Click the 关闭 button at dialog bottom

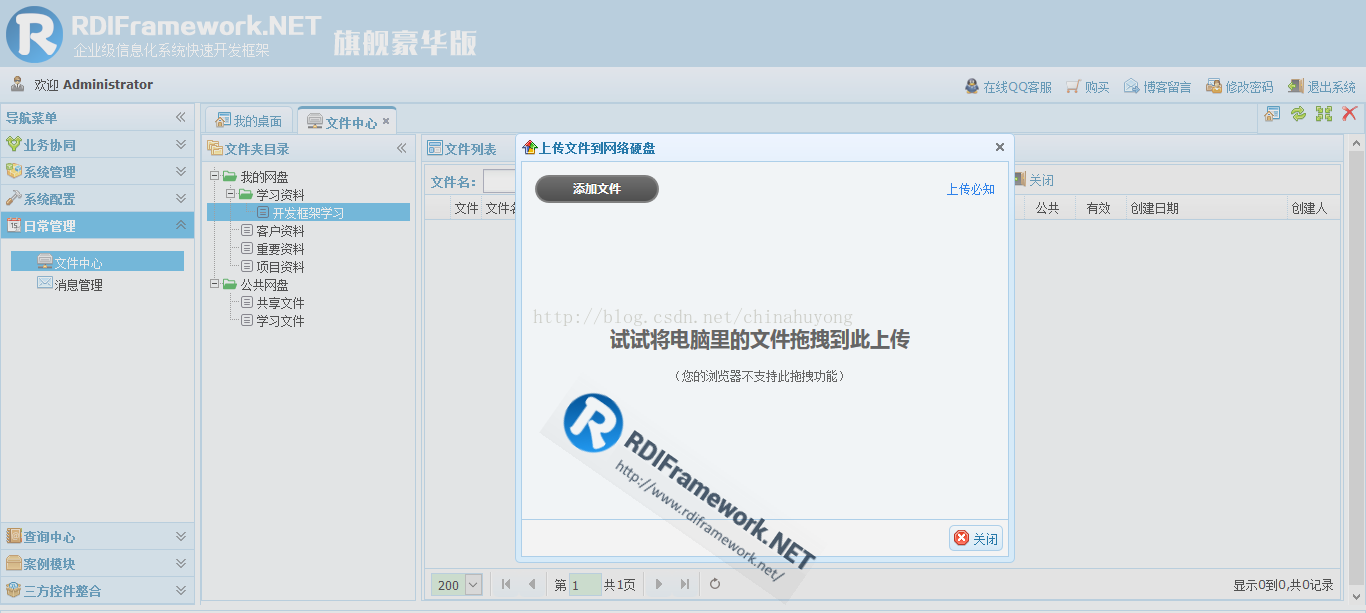click(975, 538)
